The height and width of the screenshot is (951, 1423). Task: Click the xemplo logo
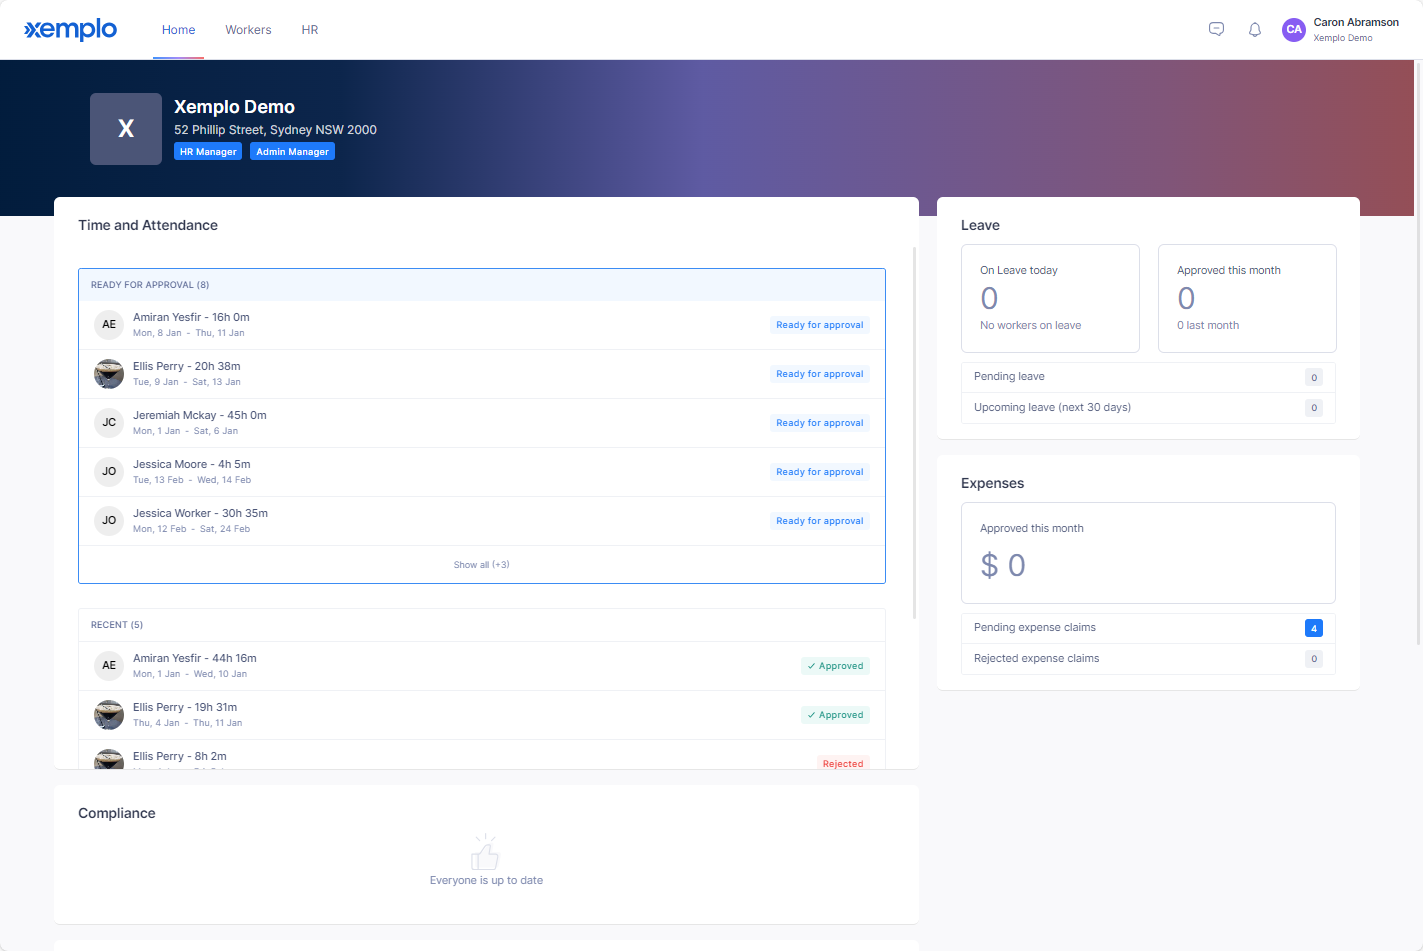coord(71,29)
